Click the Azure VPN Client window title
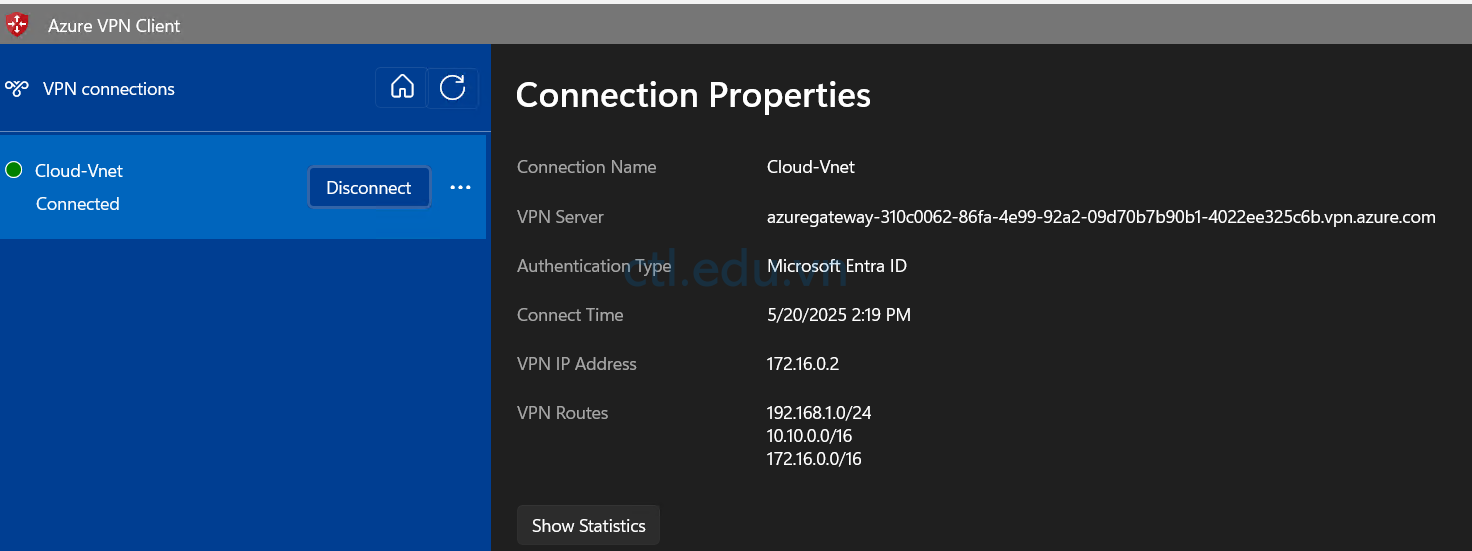 [x=114, y=26]
